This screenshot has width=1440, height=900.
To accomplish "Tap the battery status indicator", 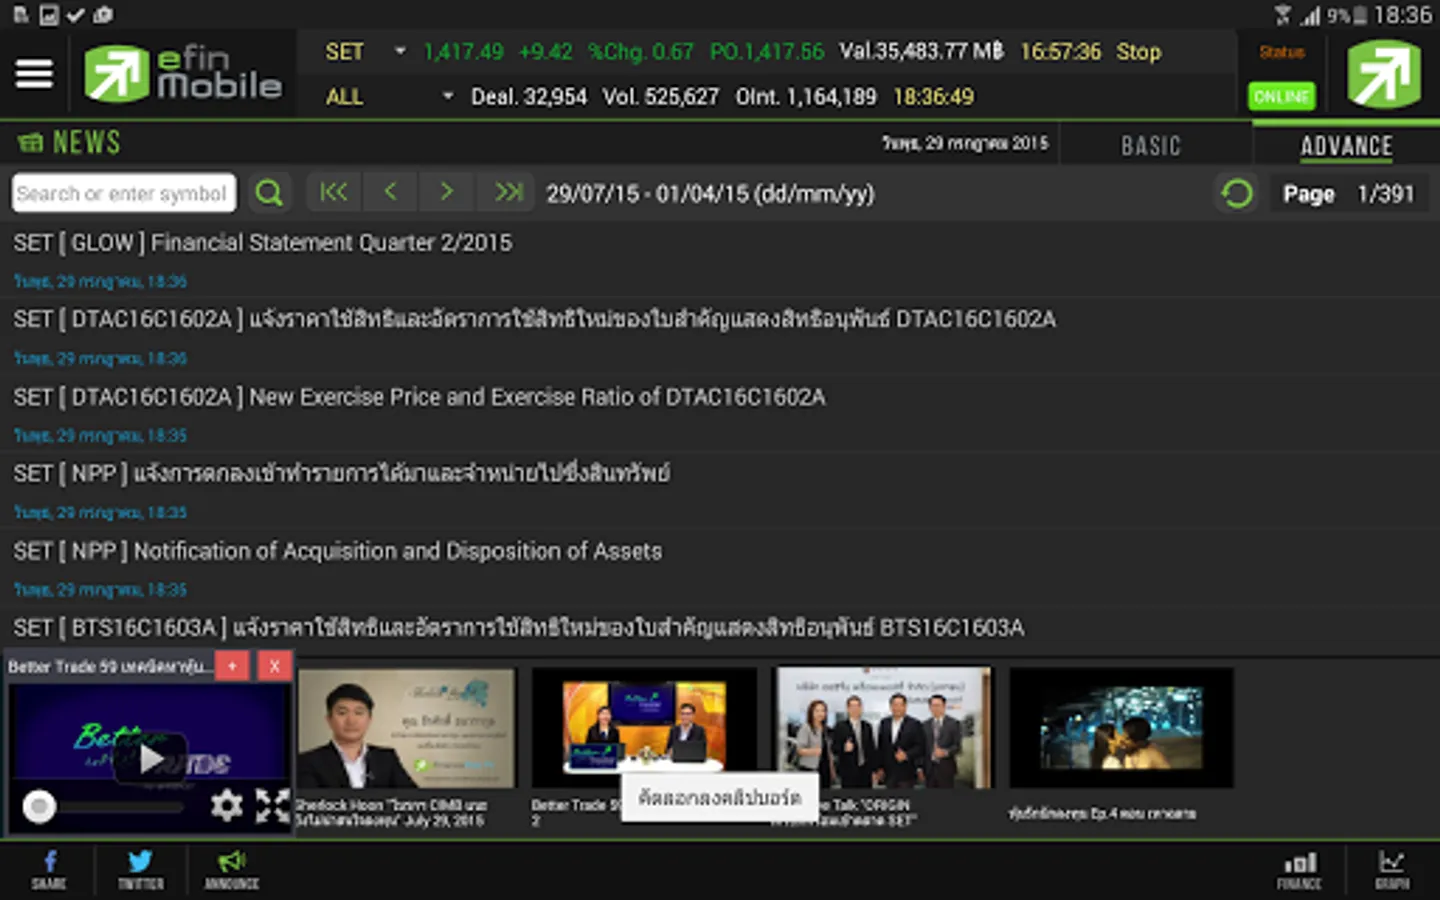I will [1359, 15].
